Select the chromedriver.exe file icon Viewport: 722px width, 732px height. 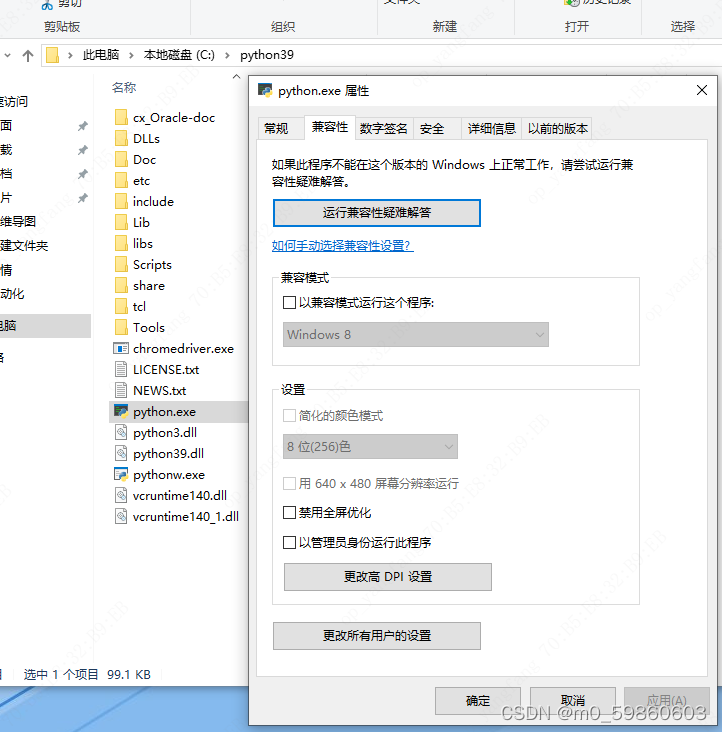coord(121,349)
